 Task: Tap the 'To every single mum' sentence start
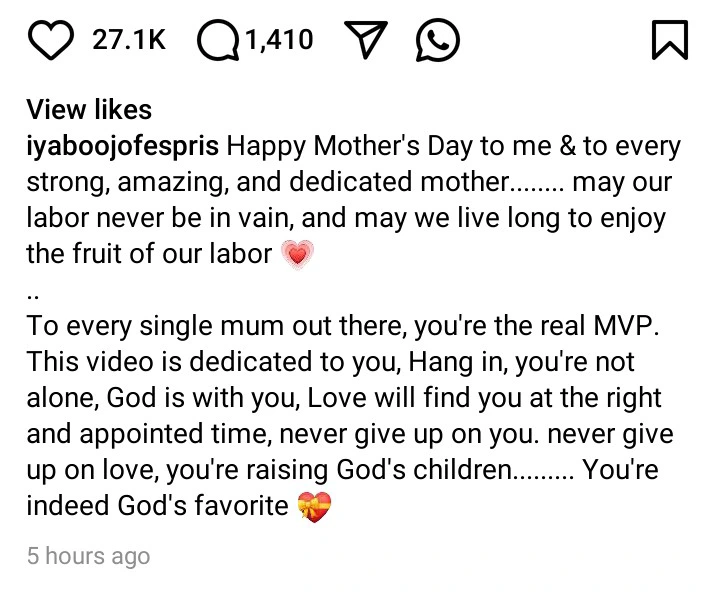[156, 326]
